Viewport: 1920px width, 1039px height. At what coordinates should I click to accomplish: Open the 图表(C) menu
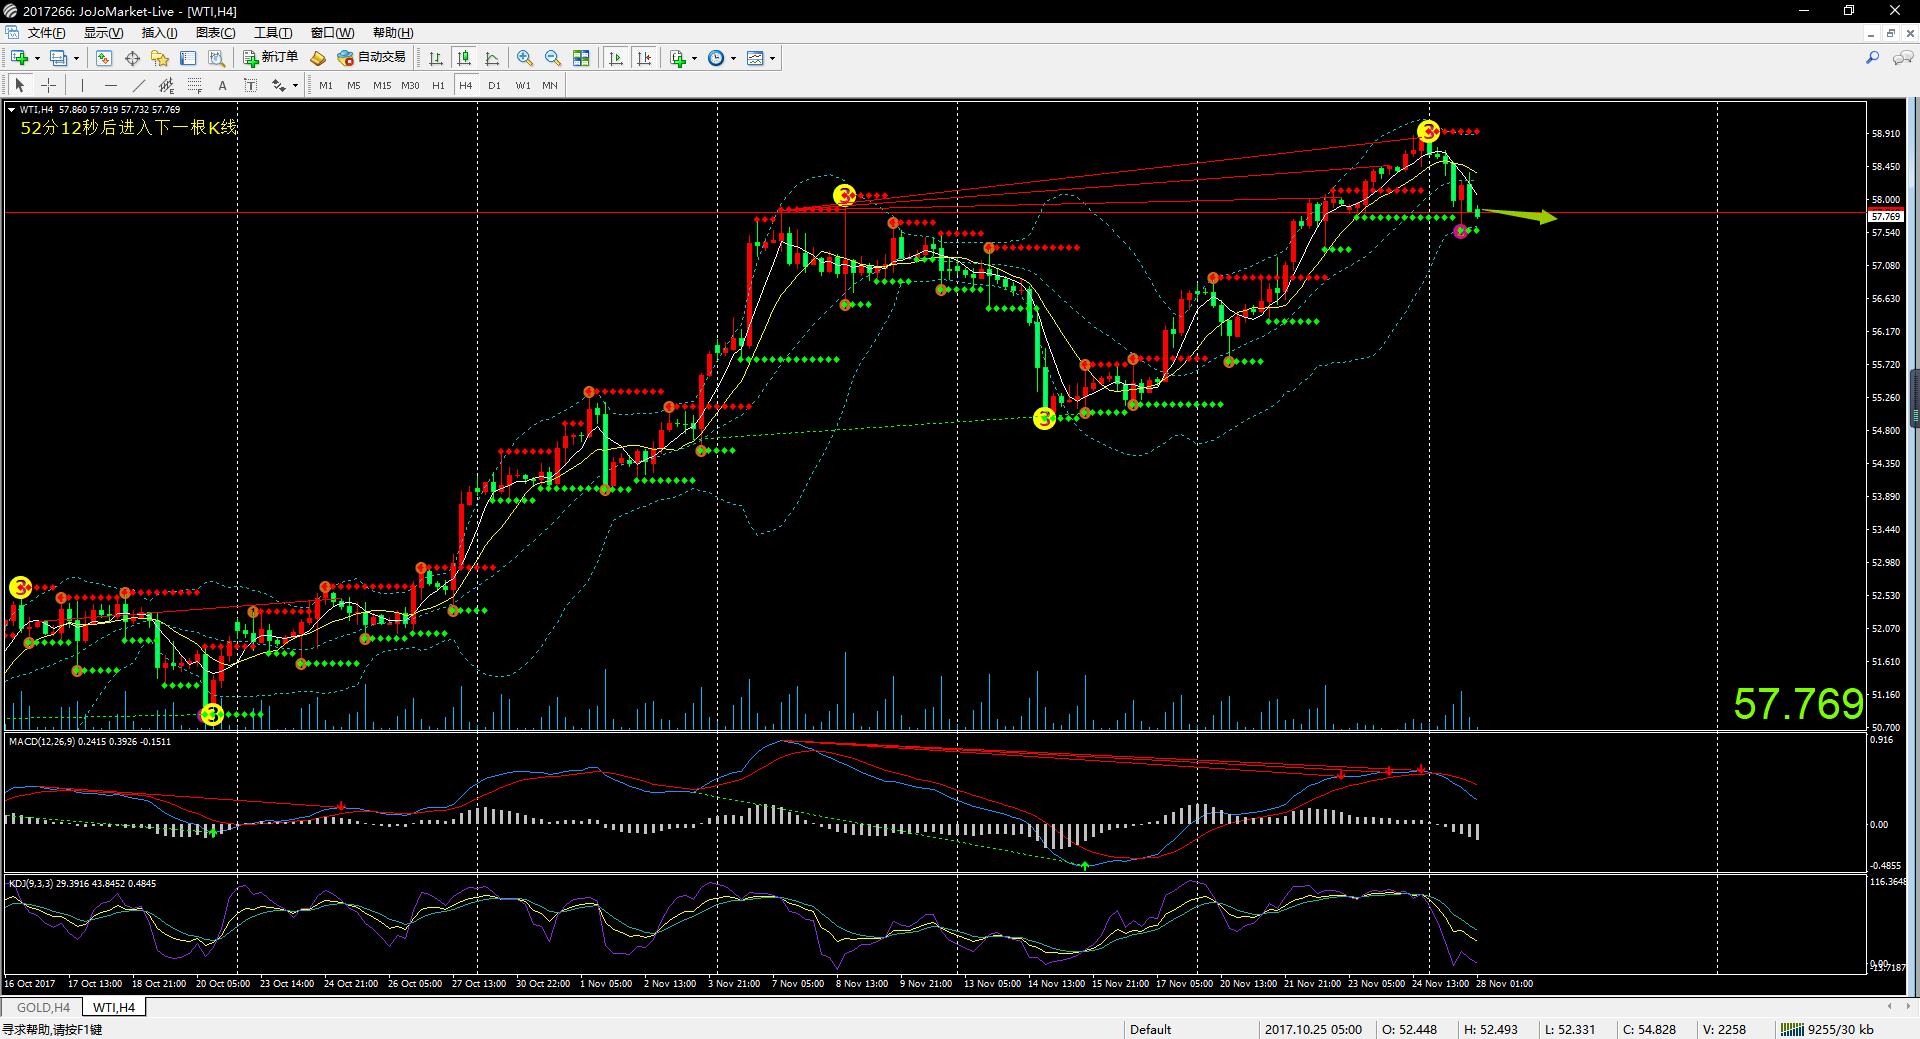(x=215, y=33)
